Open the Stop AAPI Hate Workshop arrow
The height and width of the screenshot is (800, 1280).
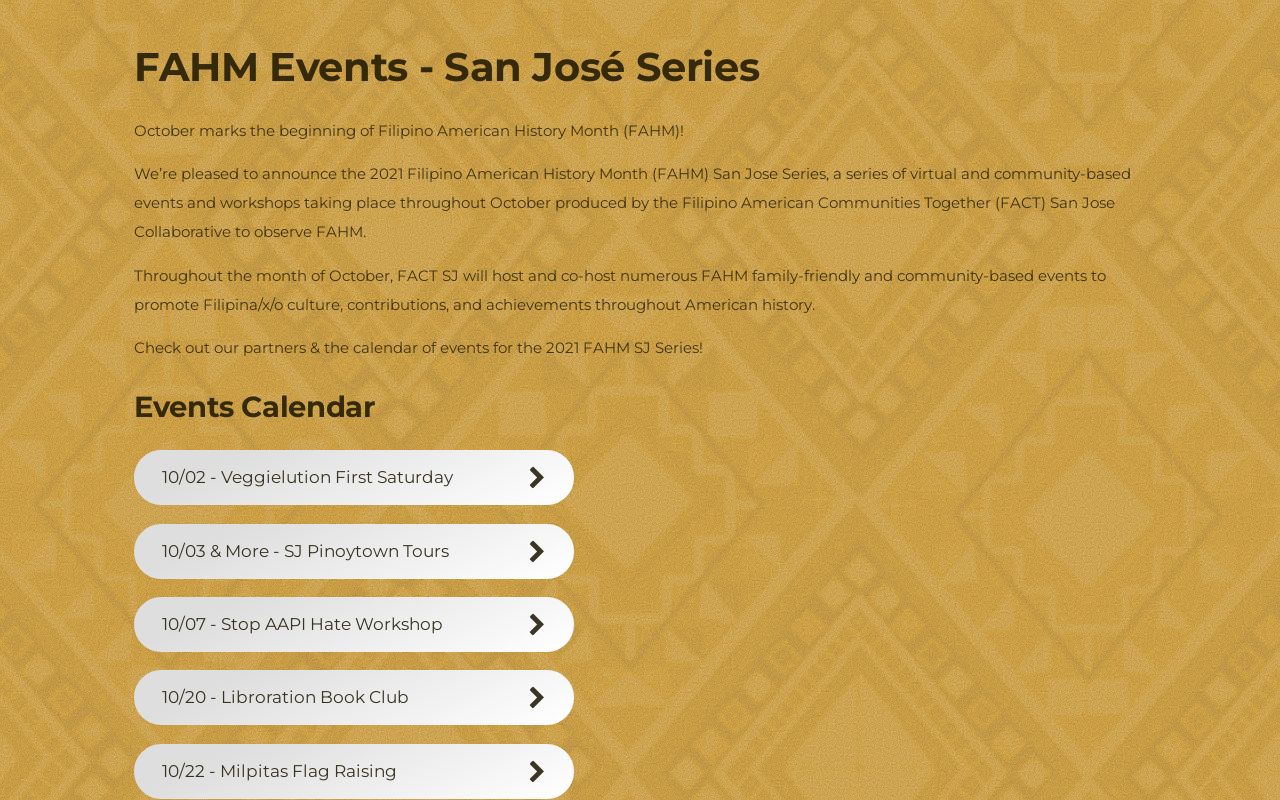537,624
